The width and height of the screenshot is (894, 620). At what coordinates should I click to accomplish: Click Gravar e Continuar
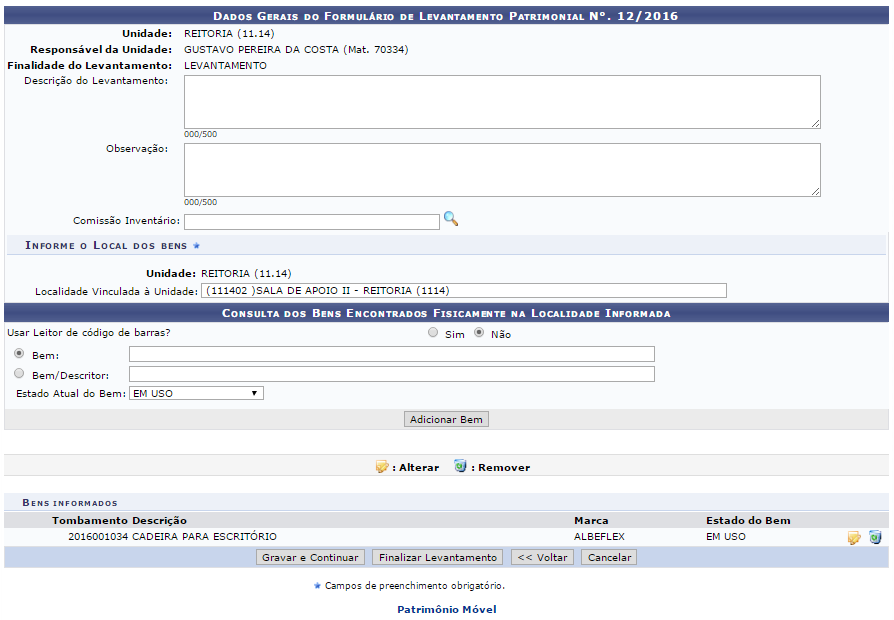tap(310, 557)
